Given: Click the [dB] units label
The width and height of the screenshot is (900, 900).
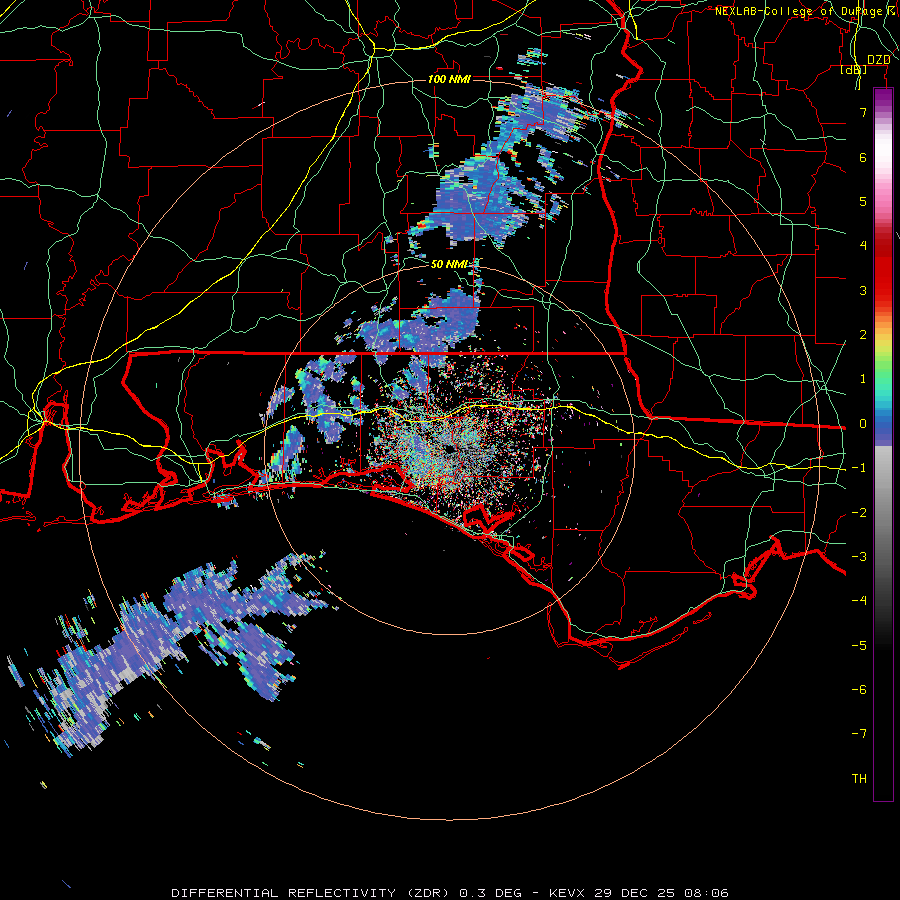Looking at the screenshot, I should [854, 69].
